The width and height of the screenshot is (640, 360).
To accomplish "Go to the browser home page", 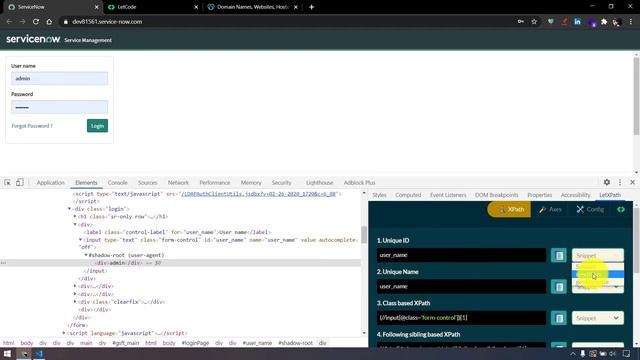I will [x=49, y=22].
